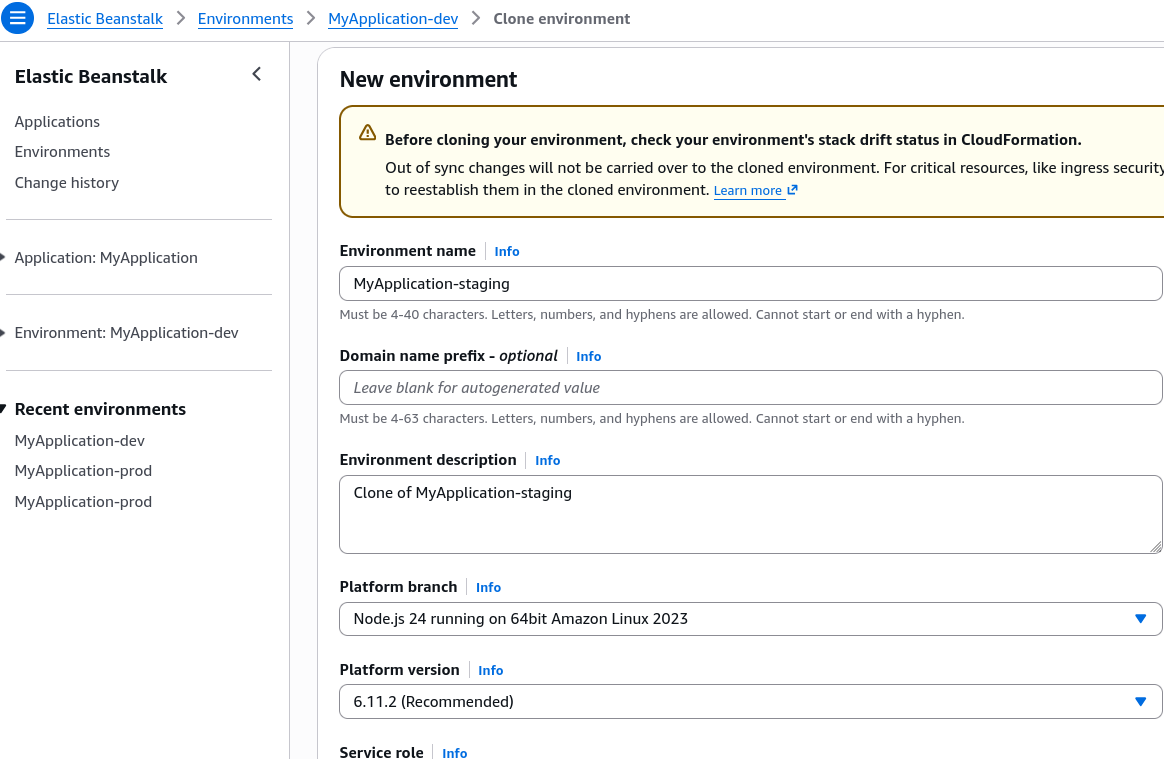Select Applications in the sidebar

point(57,122)
